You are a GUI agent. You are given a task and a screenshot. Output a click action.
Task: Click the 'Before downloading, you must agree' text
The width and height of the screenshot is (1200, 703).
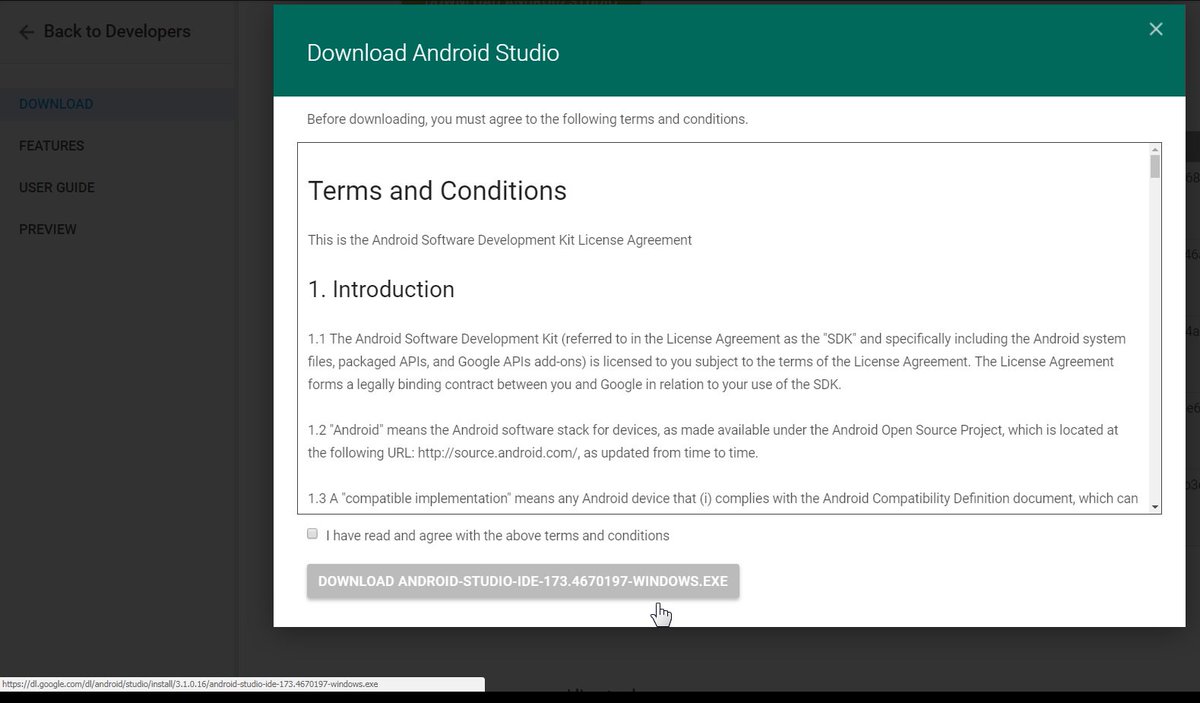coord(527,119)
